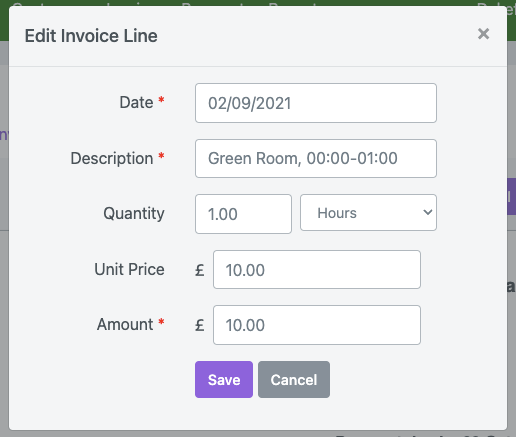
Task: Save the invoice line changes
Action: click(x=224, y=379)
